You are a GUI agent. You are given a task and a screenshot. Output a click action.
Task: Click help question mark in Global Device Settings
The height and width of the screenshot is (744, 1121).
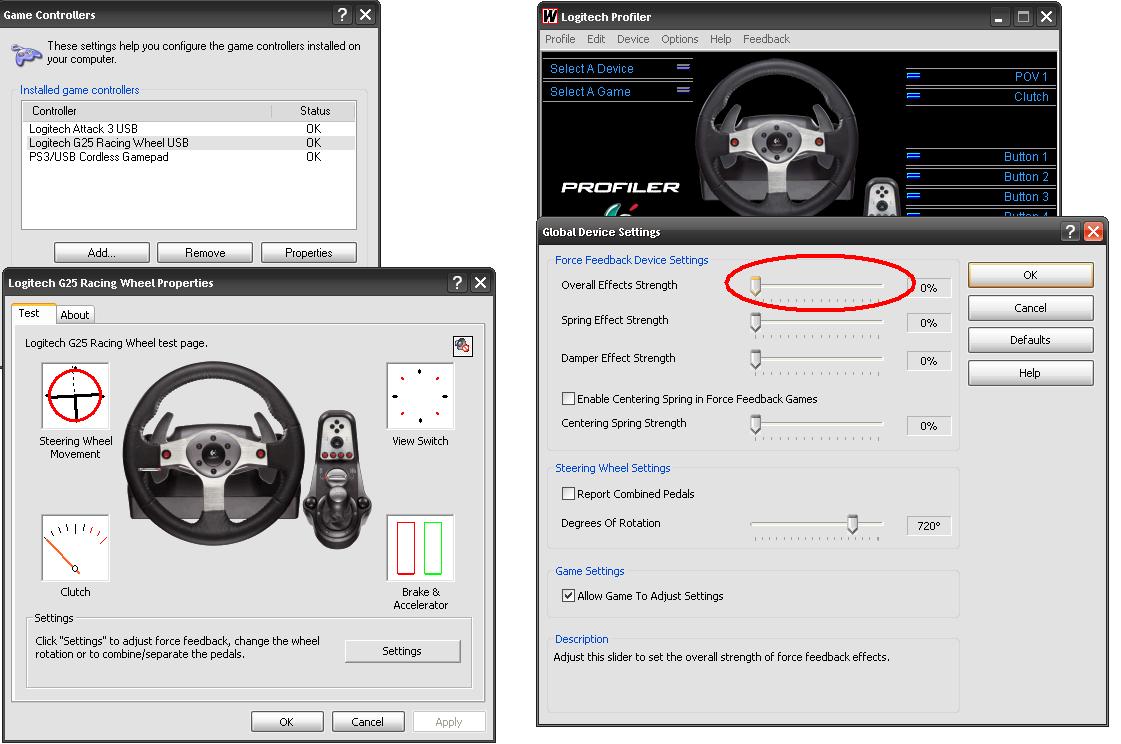pyautogui.click(x=1070, y=232)
